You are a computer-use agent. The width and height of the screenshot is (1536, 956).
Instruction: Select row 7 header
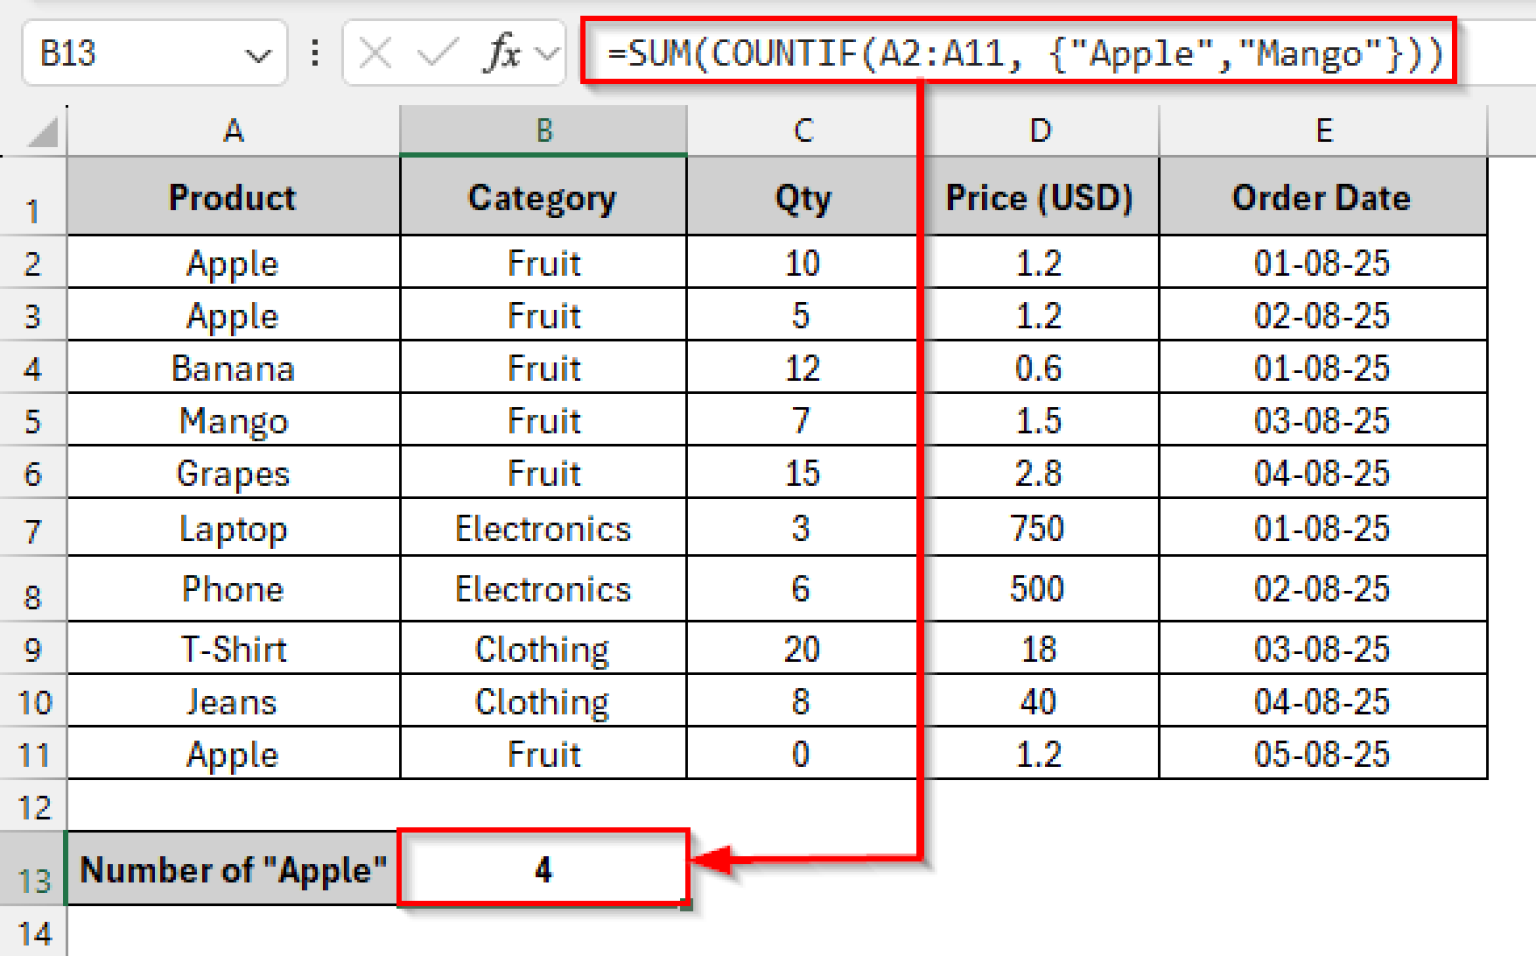tap(33, 530)
